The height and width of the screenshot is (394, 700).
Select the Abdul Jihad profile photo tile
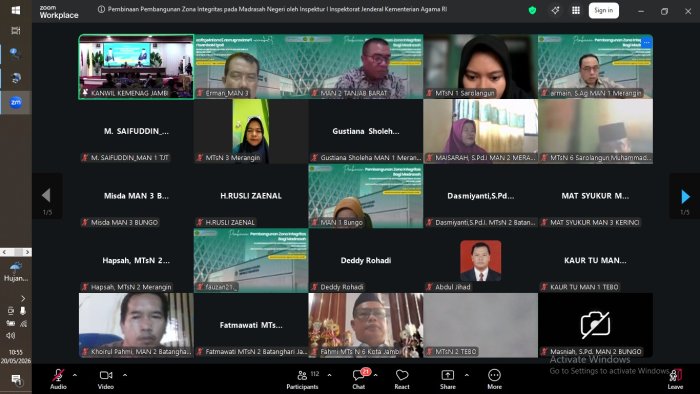click(x=480, y=261)
